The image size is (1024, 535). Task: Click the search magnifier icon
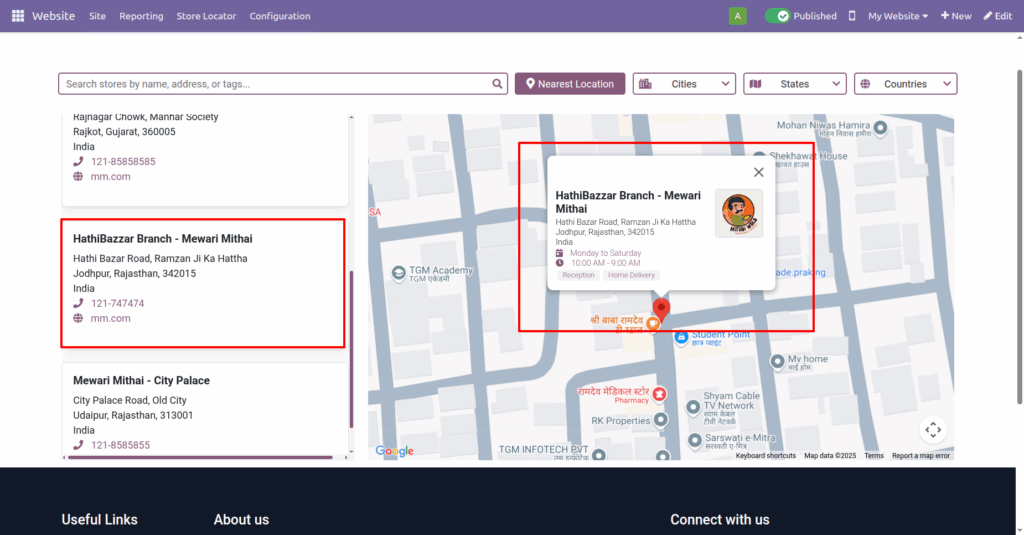point(497,84)
